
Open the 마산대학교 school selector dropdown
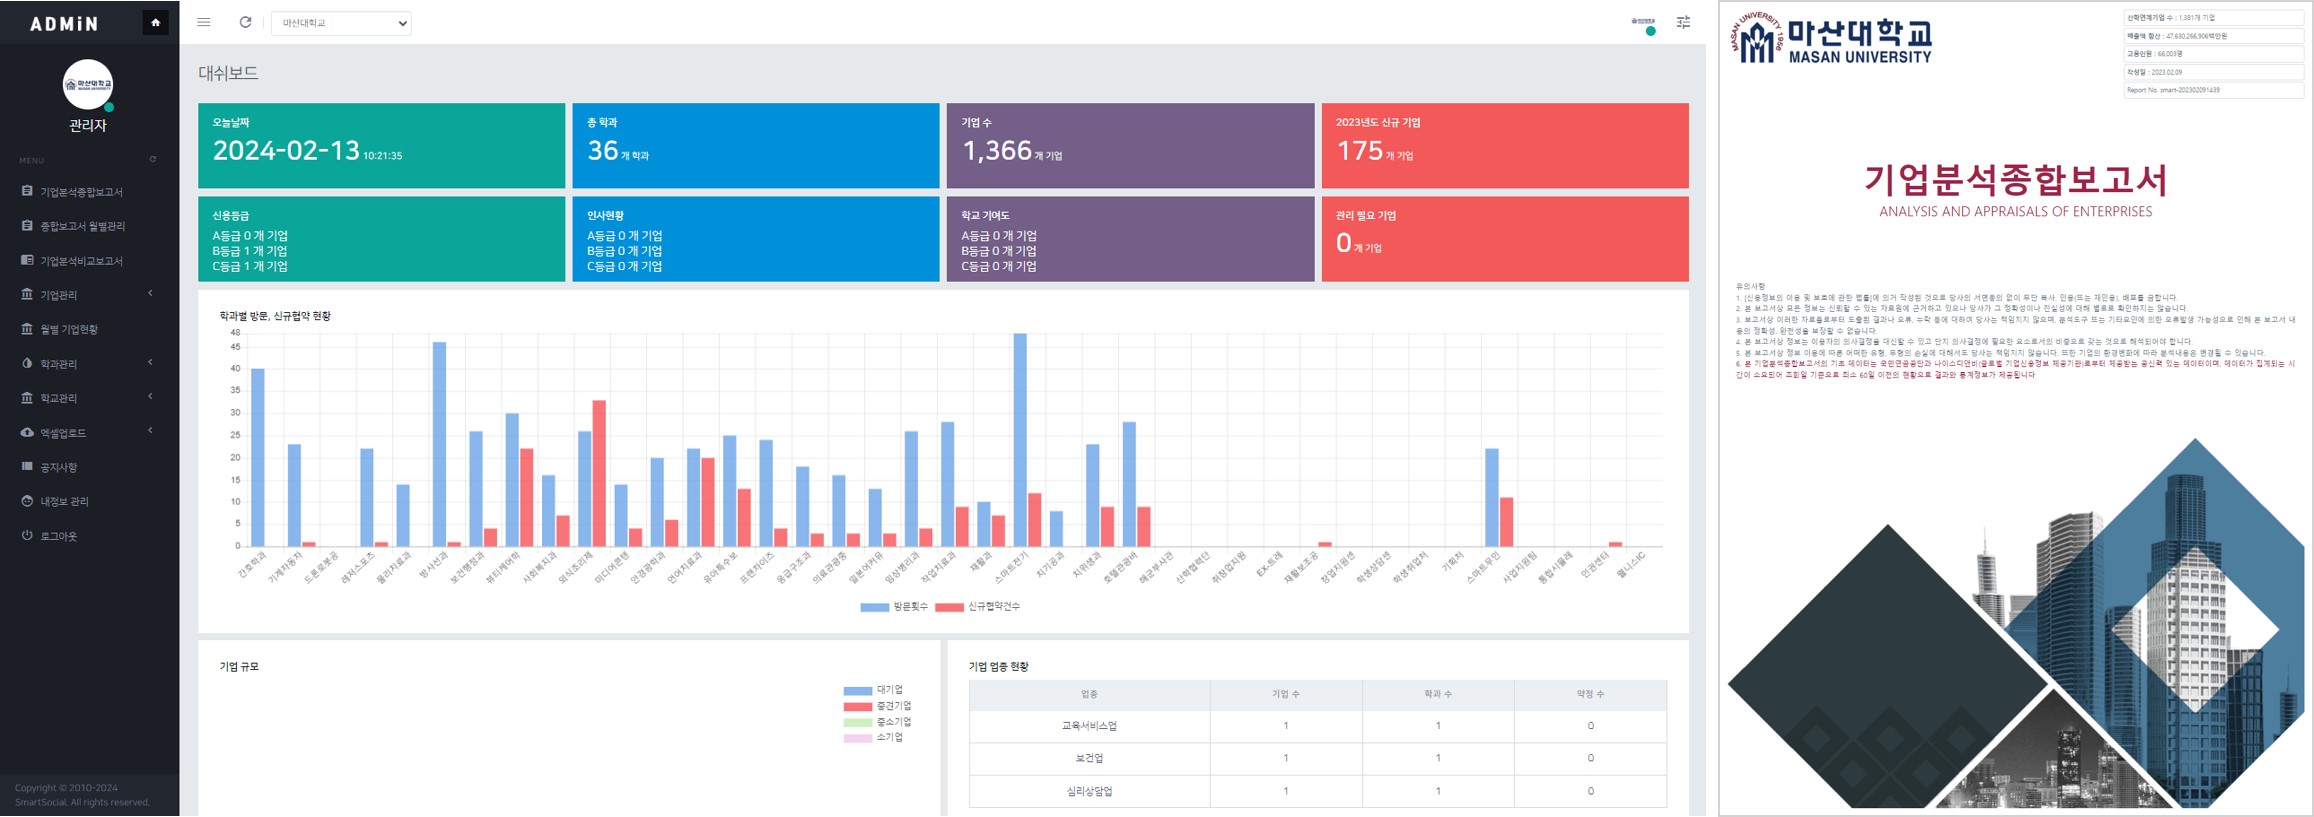[341, 23]
